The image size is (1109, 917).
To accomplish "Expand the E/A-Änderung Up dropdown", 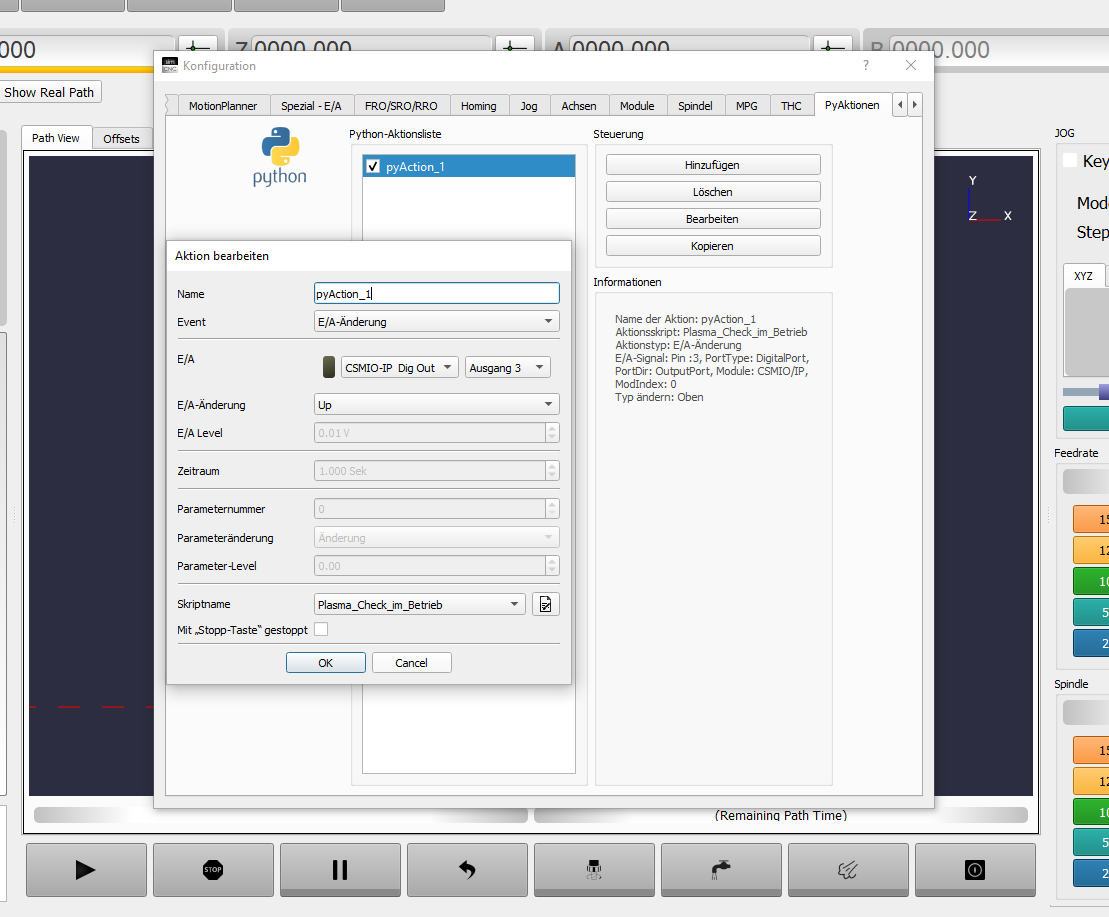I will pos(436,404).
